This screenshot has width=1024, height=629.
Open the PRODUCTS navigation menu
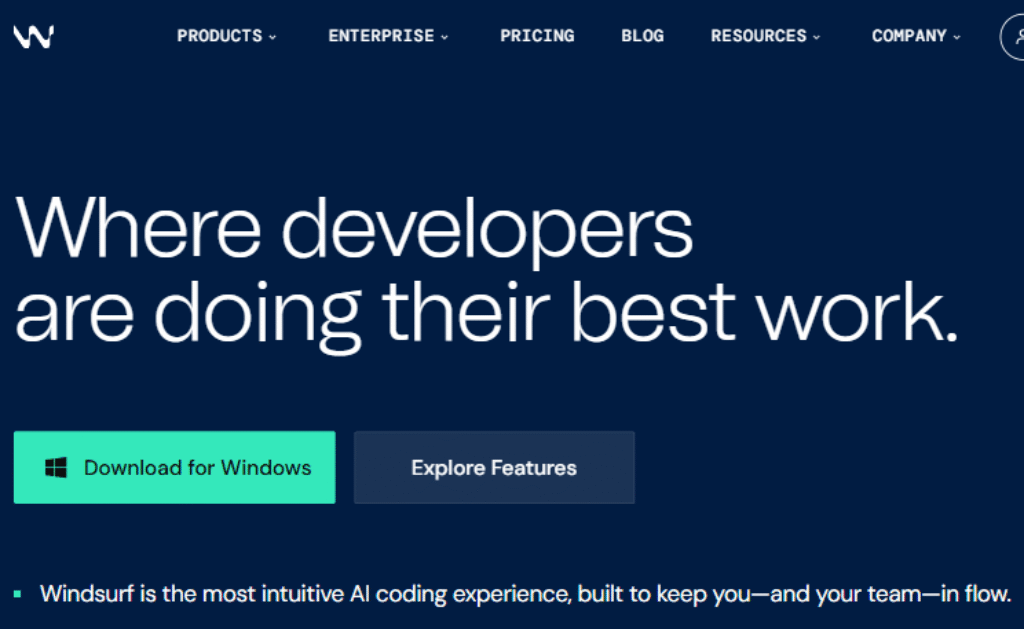pyautogui.click(x=219, y=36)
